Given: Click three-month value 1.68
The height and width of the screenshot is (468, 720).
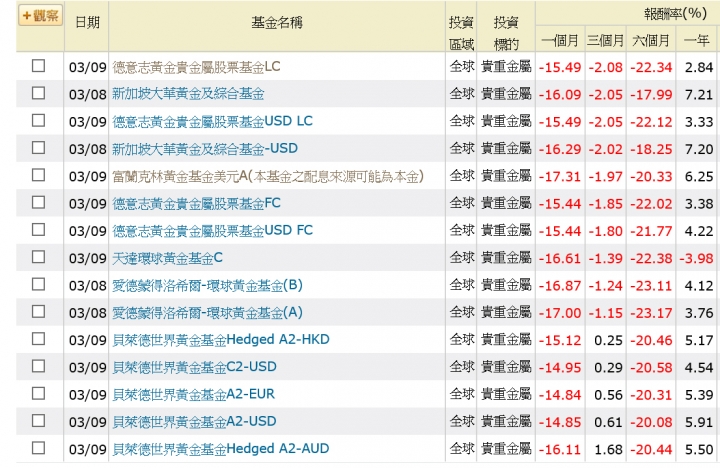Looking at the screenshot, I should tap(608, 450).
